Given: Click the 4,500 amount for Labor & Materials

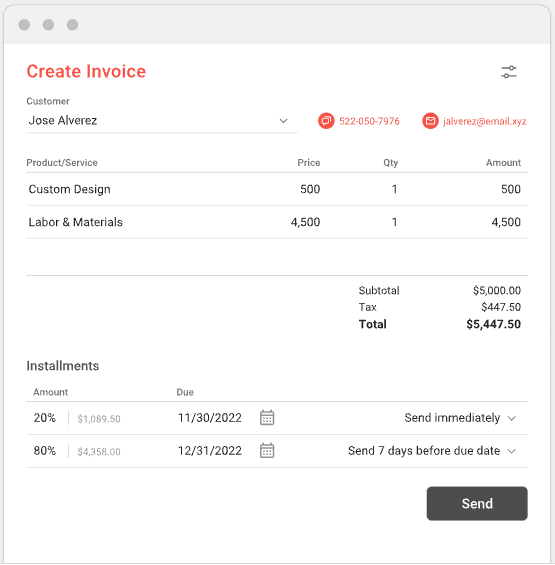Looking at the screenshot, I should coord(506,222).
